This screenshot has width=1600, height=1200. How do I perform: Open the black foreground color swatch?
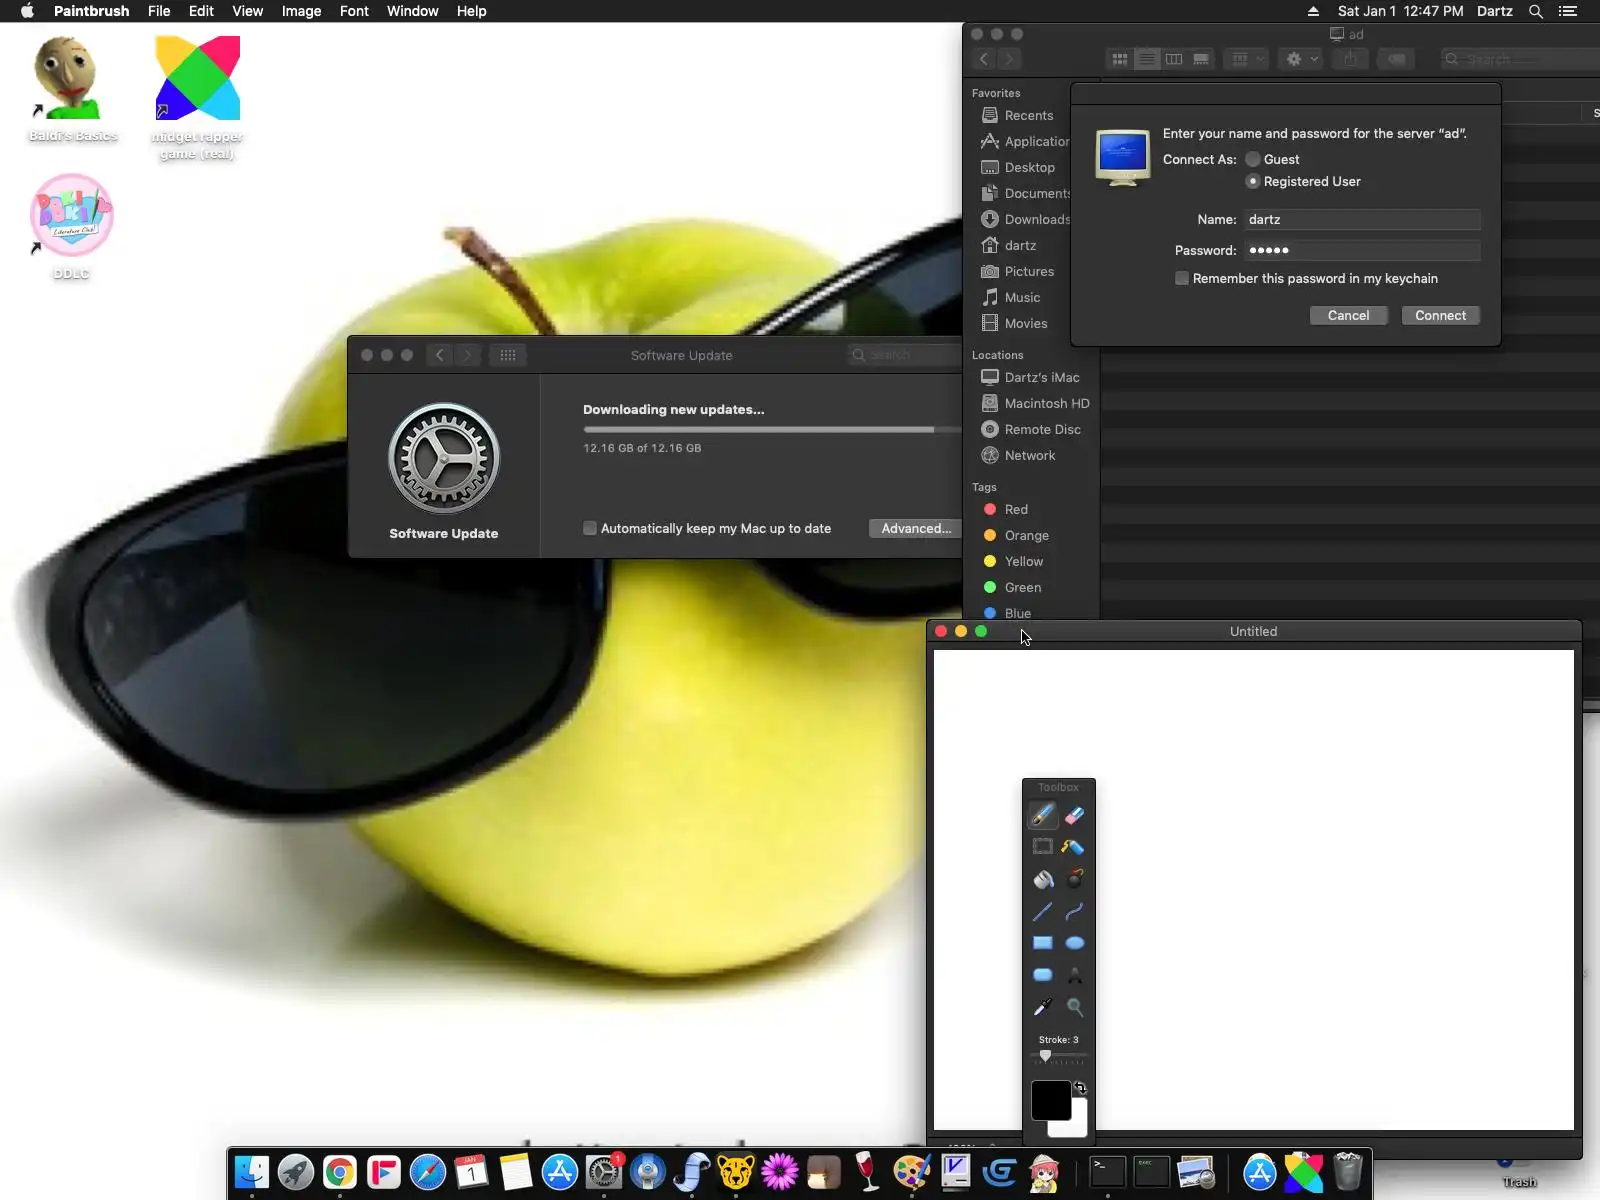click(x=1050, y=1100)
